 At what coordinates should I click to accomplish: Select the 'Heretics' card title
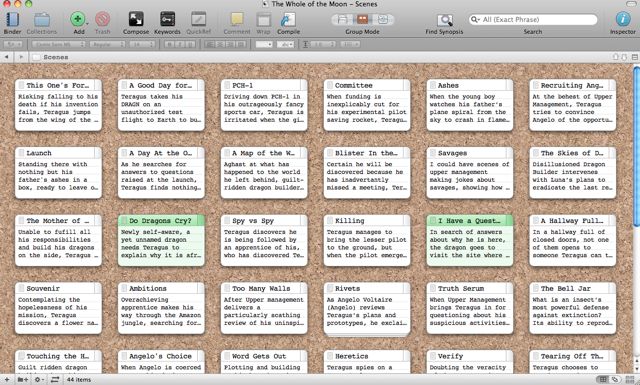351,356
